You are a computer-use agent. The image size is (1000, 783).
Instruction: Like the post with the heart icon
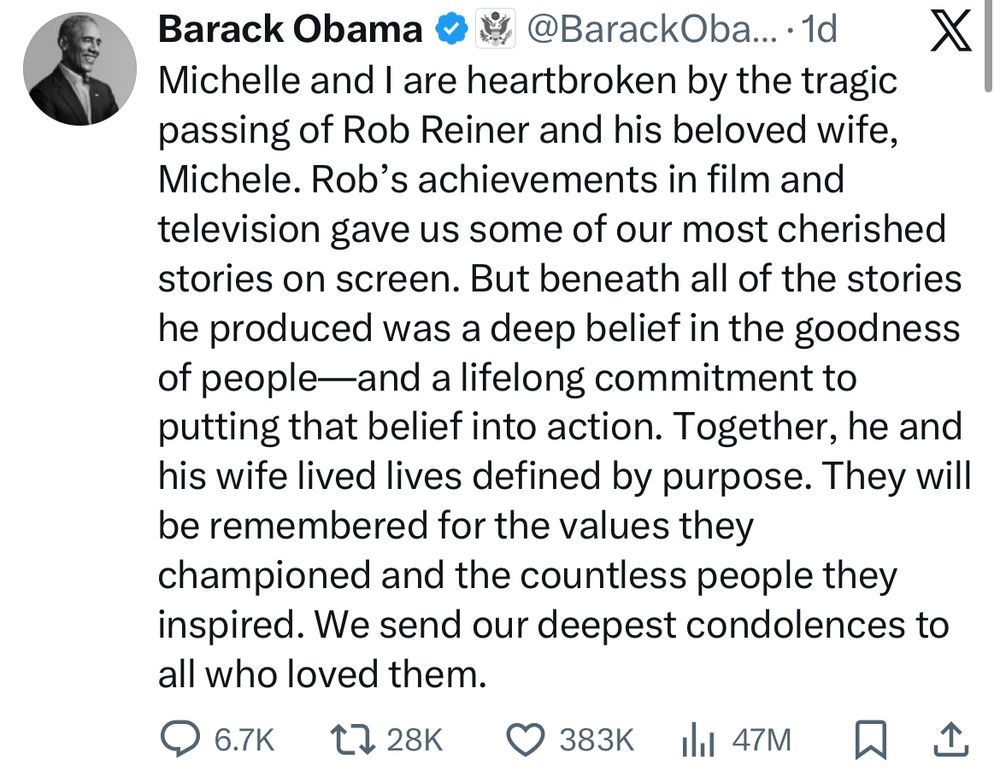[x=526, y=739]
